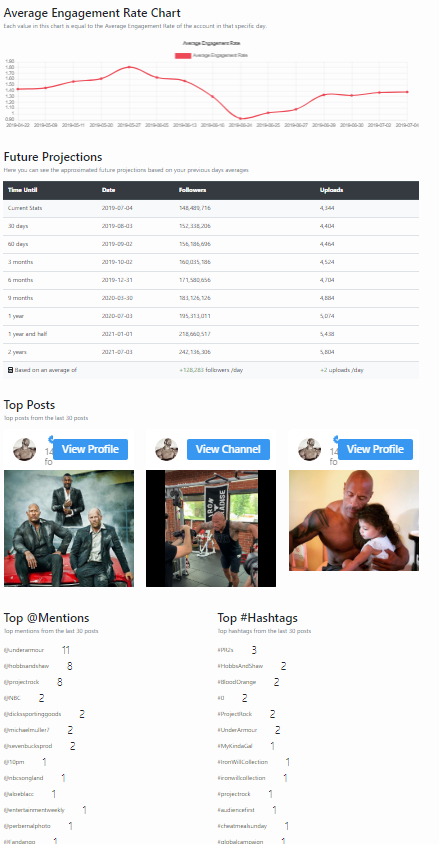The width and height of the screenshot is (439, 844).
Task: Click View Profile button on third post
Action: [x=375, y=449]
